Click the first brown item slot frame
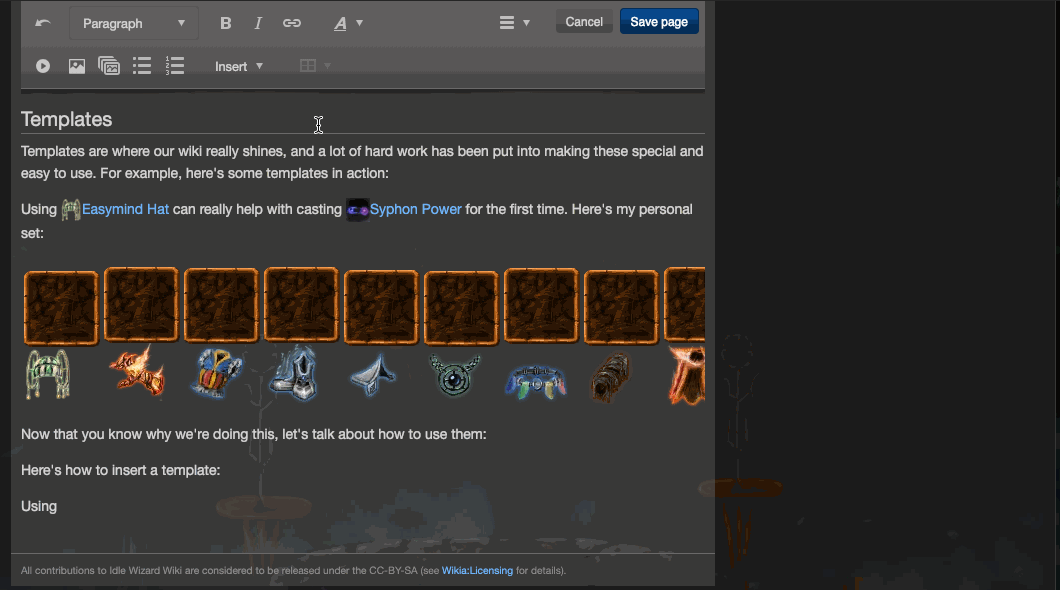 [x=61, y=308]
